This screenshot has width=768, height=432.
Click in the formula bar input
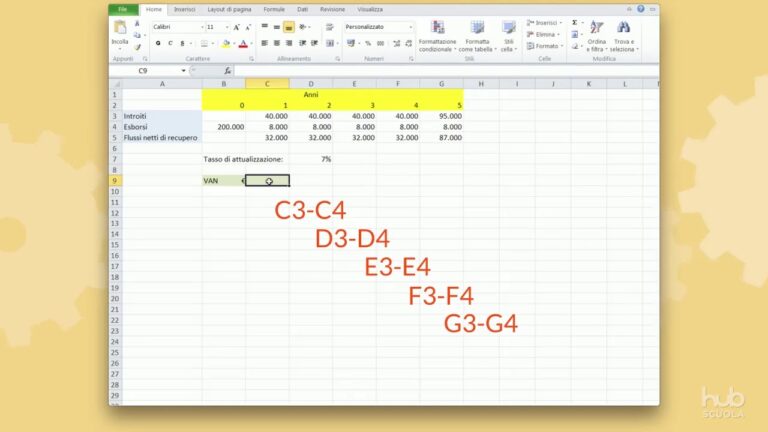pos(446,71)
